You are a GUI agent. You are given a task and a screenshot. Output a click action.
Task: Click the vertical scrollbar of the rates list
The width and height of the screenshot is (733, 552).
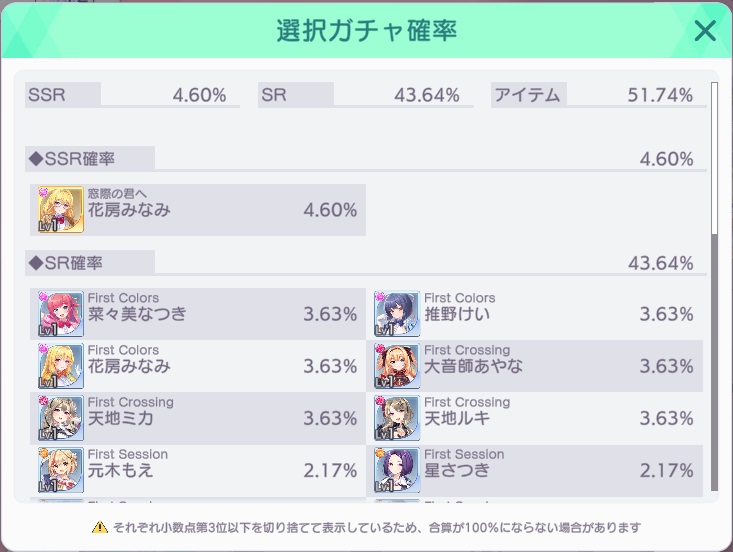point(714,287)
